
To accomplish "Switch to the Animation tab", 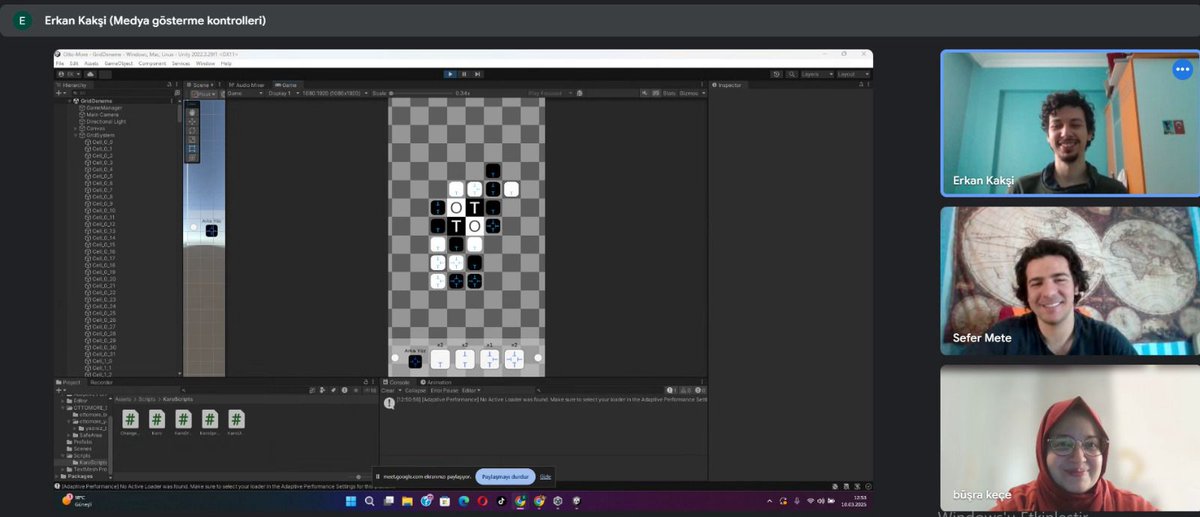I will [x=437, y=382].
